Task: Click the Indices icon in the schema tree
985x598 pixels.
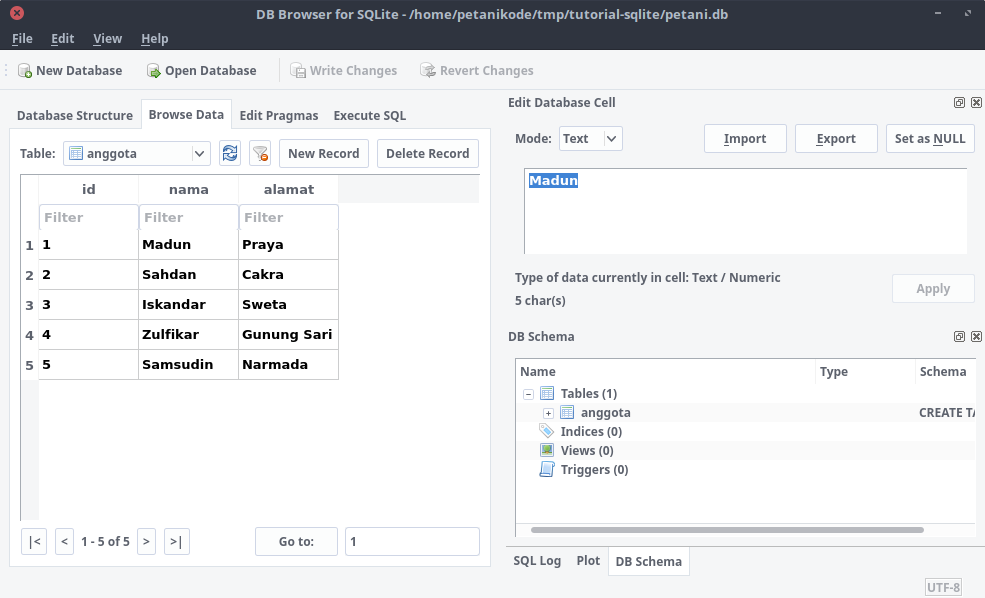Action: pyautogui.click(x=546, y=431)
